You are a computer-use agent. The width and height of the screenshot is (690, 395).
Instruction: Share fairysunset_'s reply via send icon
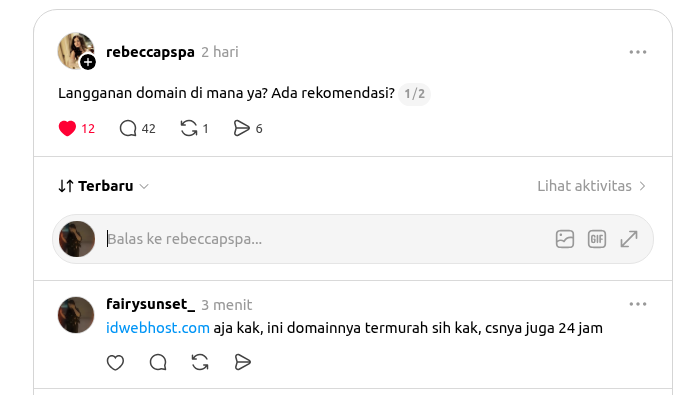(242, 362)
